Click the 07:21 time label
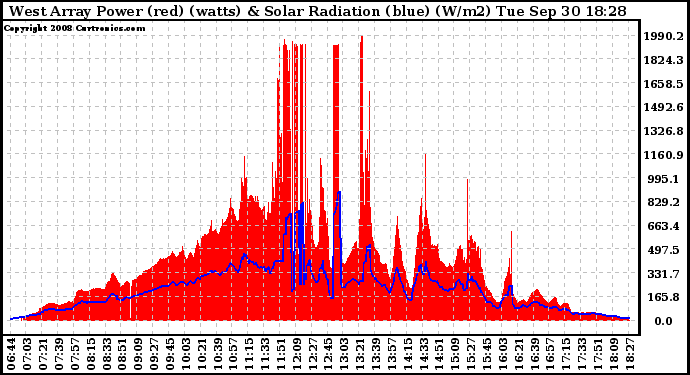This screenshot has height=375, width=690. 43,354
